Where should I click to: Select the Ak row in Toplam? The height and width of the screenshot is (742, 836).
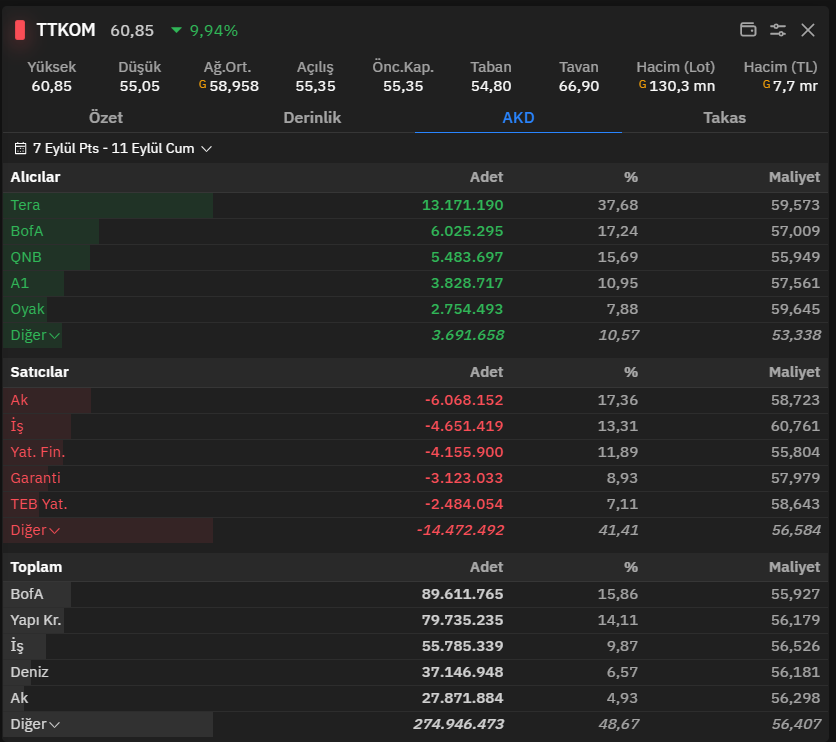415,698
